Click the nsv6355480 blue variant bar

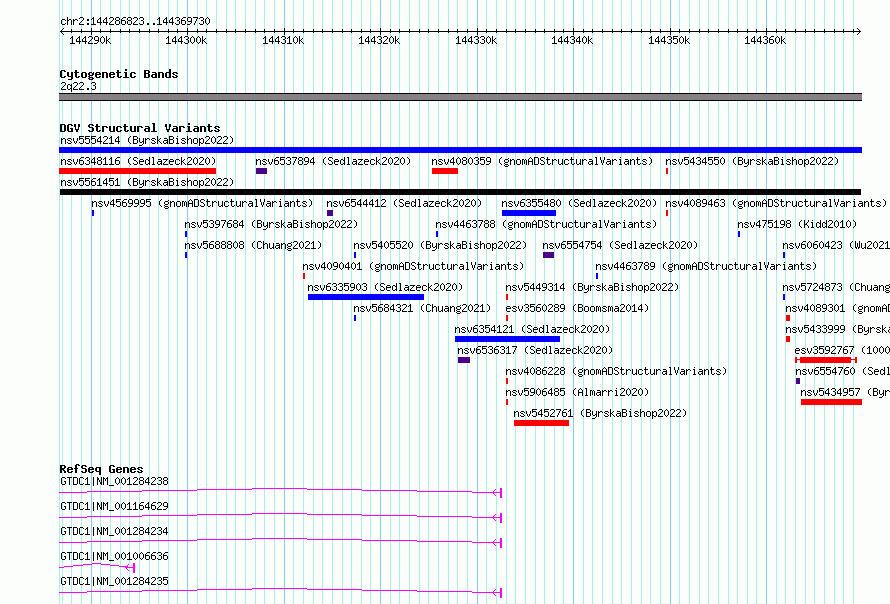click(x=528, y=213)
